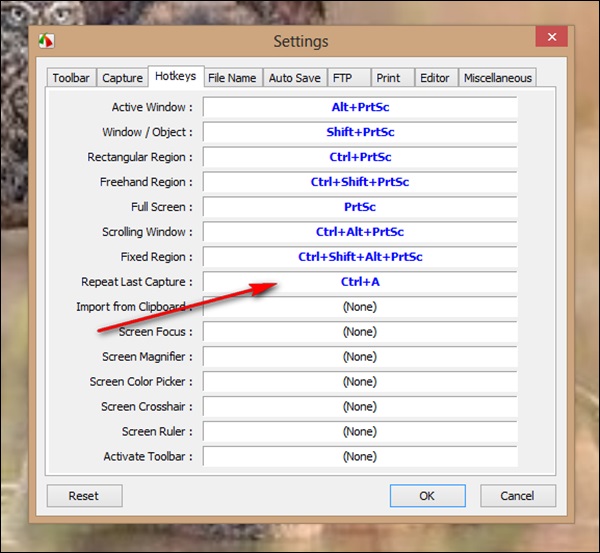Click the "Screen Color Picker :" label
Viewport: 600px width, 553px height.
click(x=141, y=382)
